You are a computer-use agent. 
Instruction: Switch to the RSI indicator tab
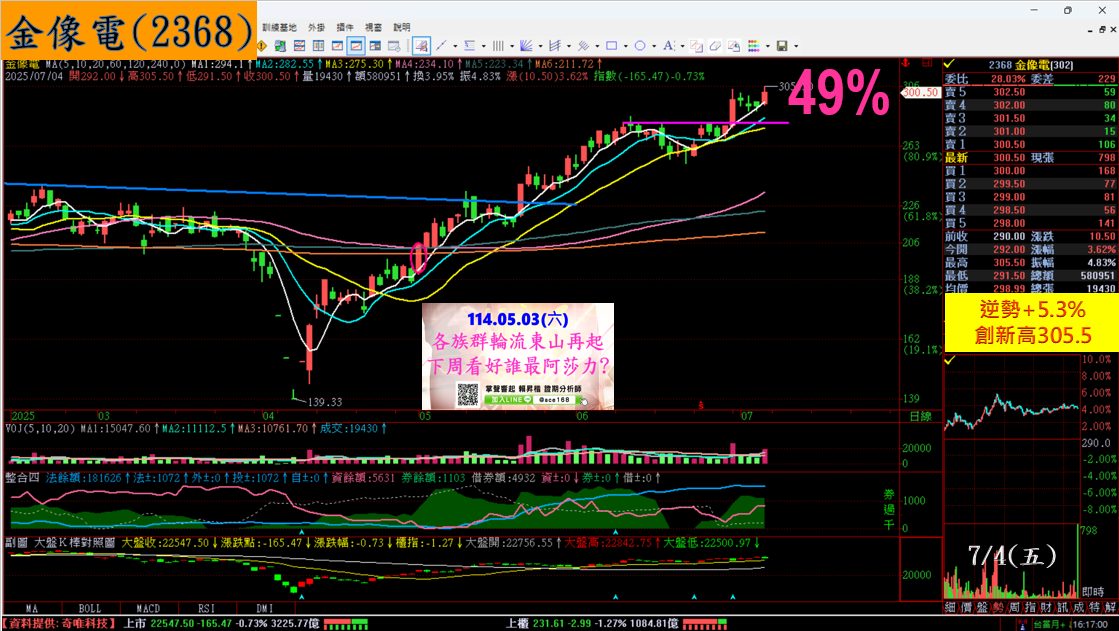coord(206,609)
